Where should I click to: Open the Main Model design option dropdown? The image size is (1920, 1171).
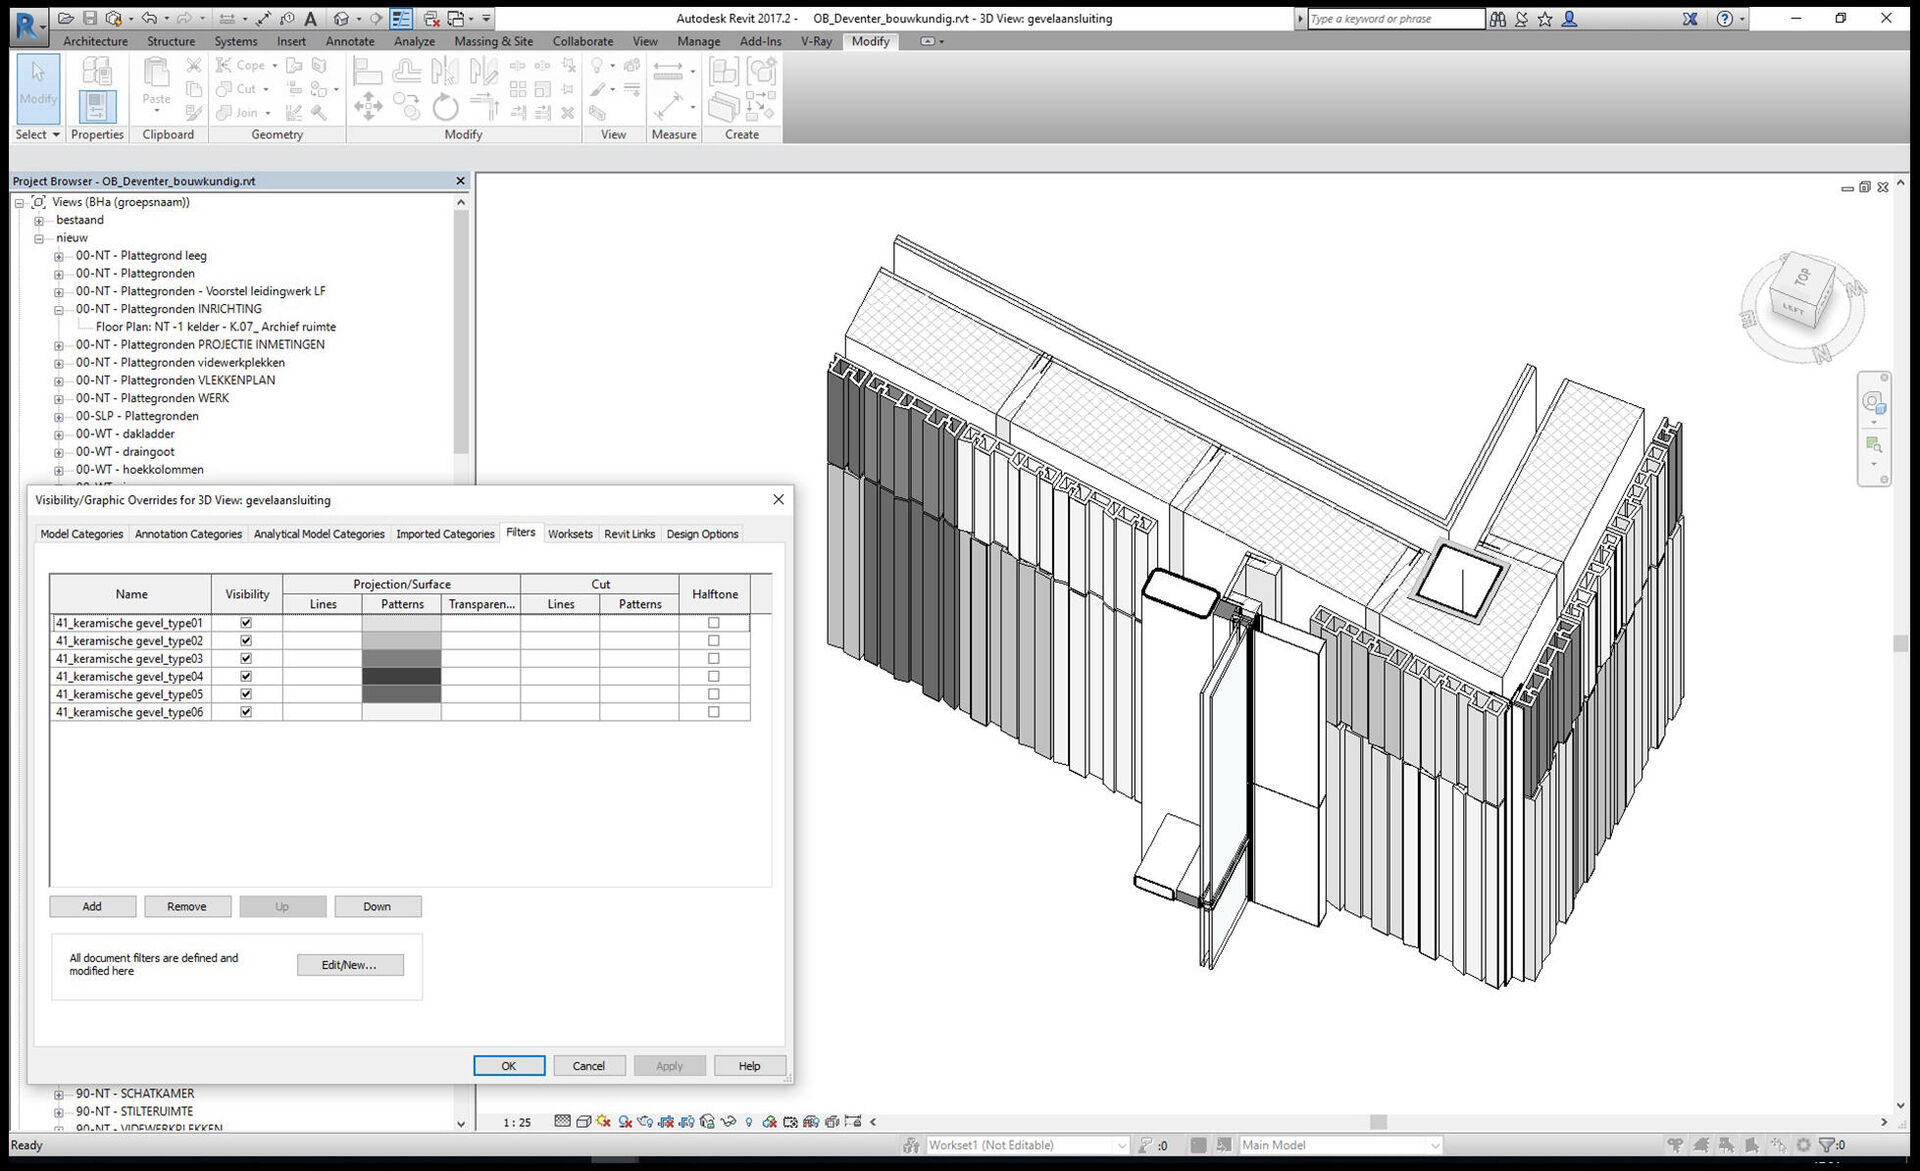pyautogui.click(x=1340, y=1145)
